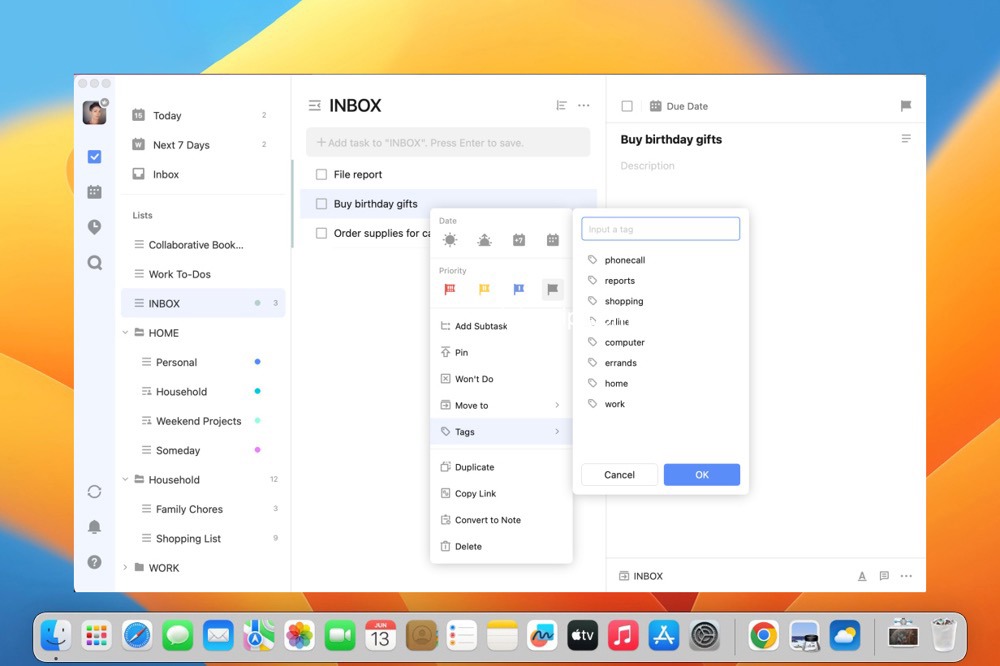Open the more dots in detail footer

click(906, 576)
